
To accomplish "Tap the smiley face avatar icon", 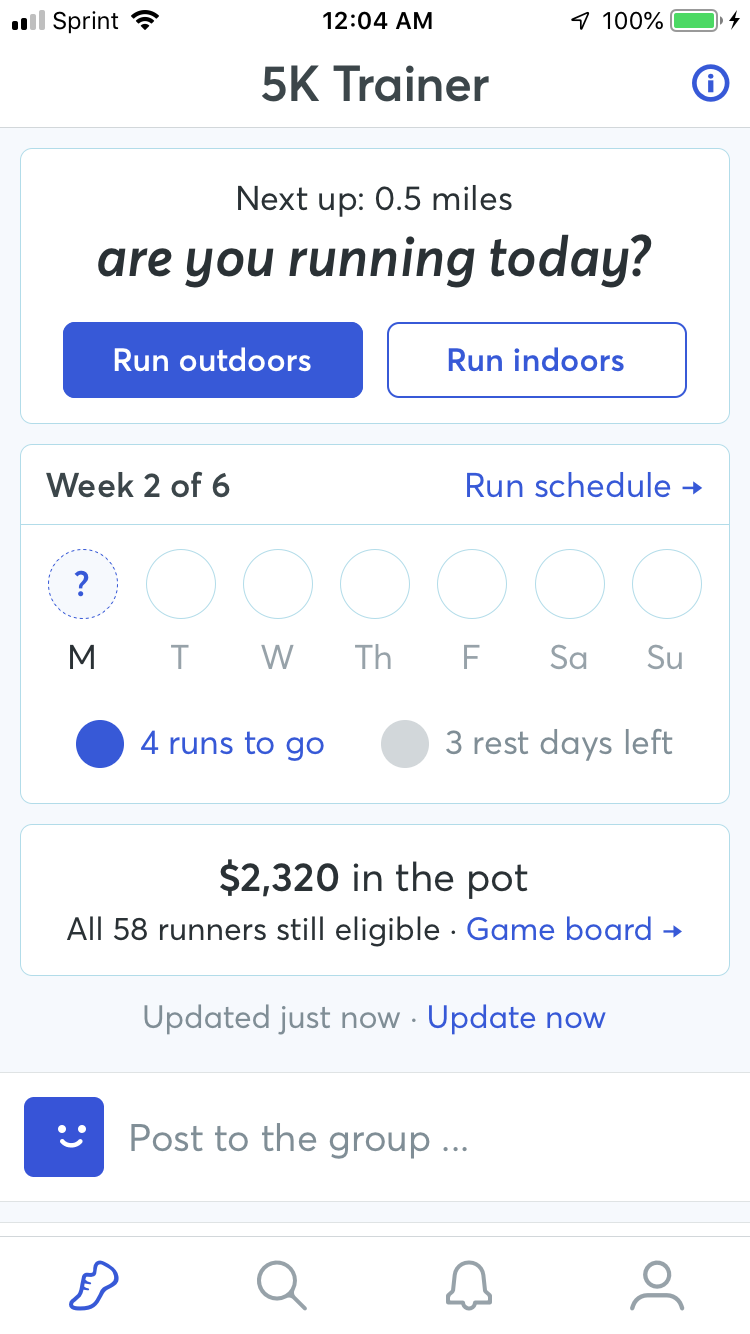I will tap(64, 1137).
